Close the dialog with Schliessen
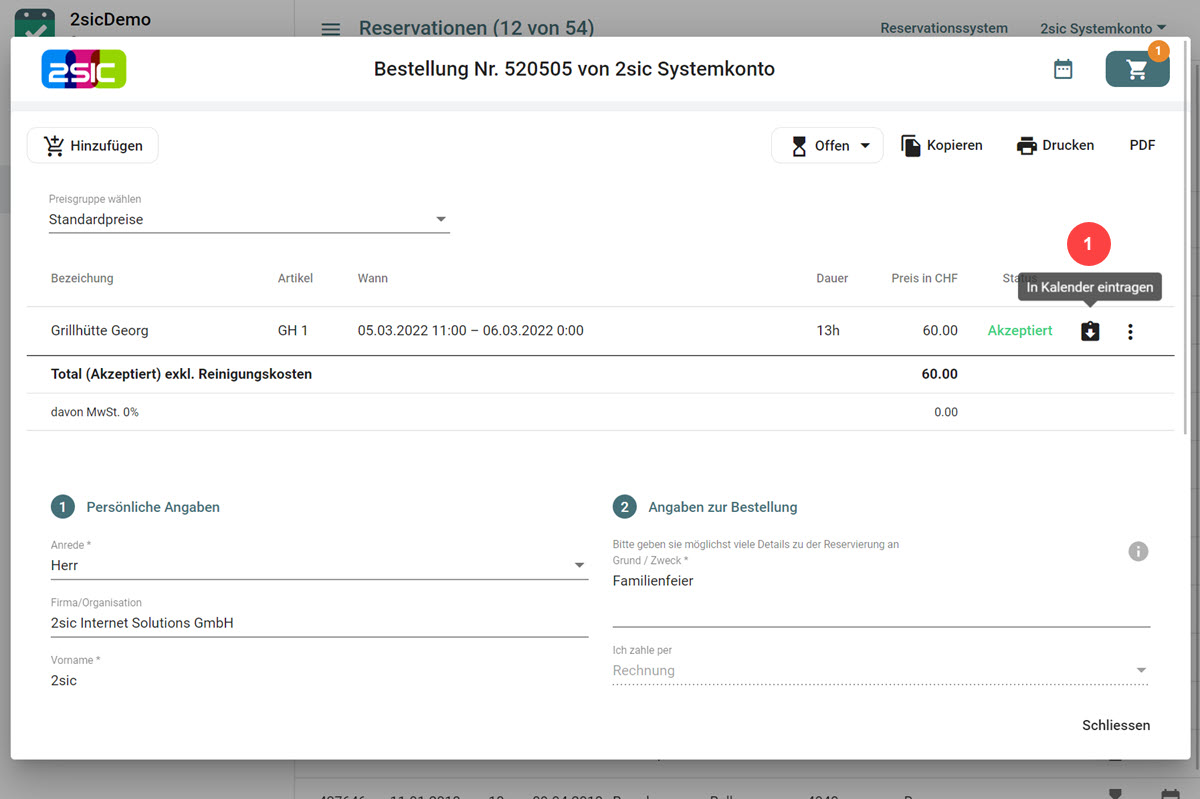This screenshot has height=799, width=1200. [x=1115, y=725]
